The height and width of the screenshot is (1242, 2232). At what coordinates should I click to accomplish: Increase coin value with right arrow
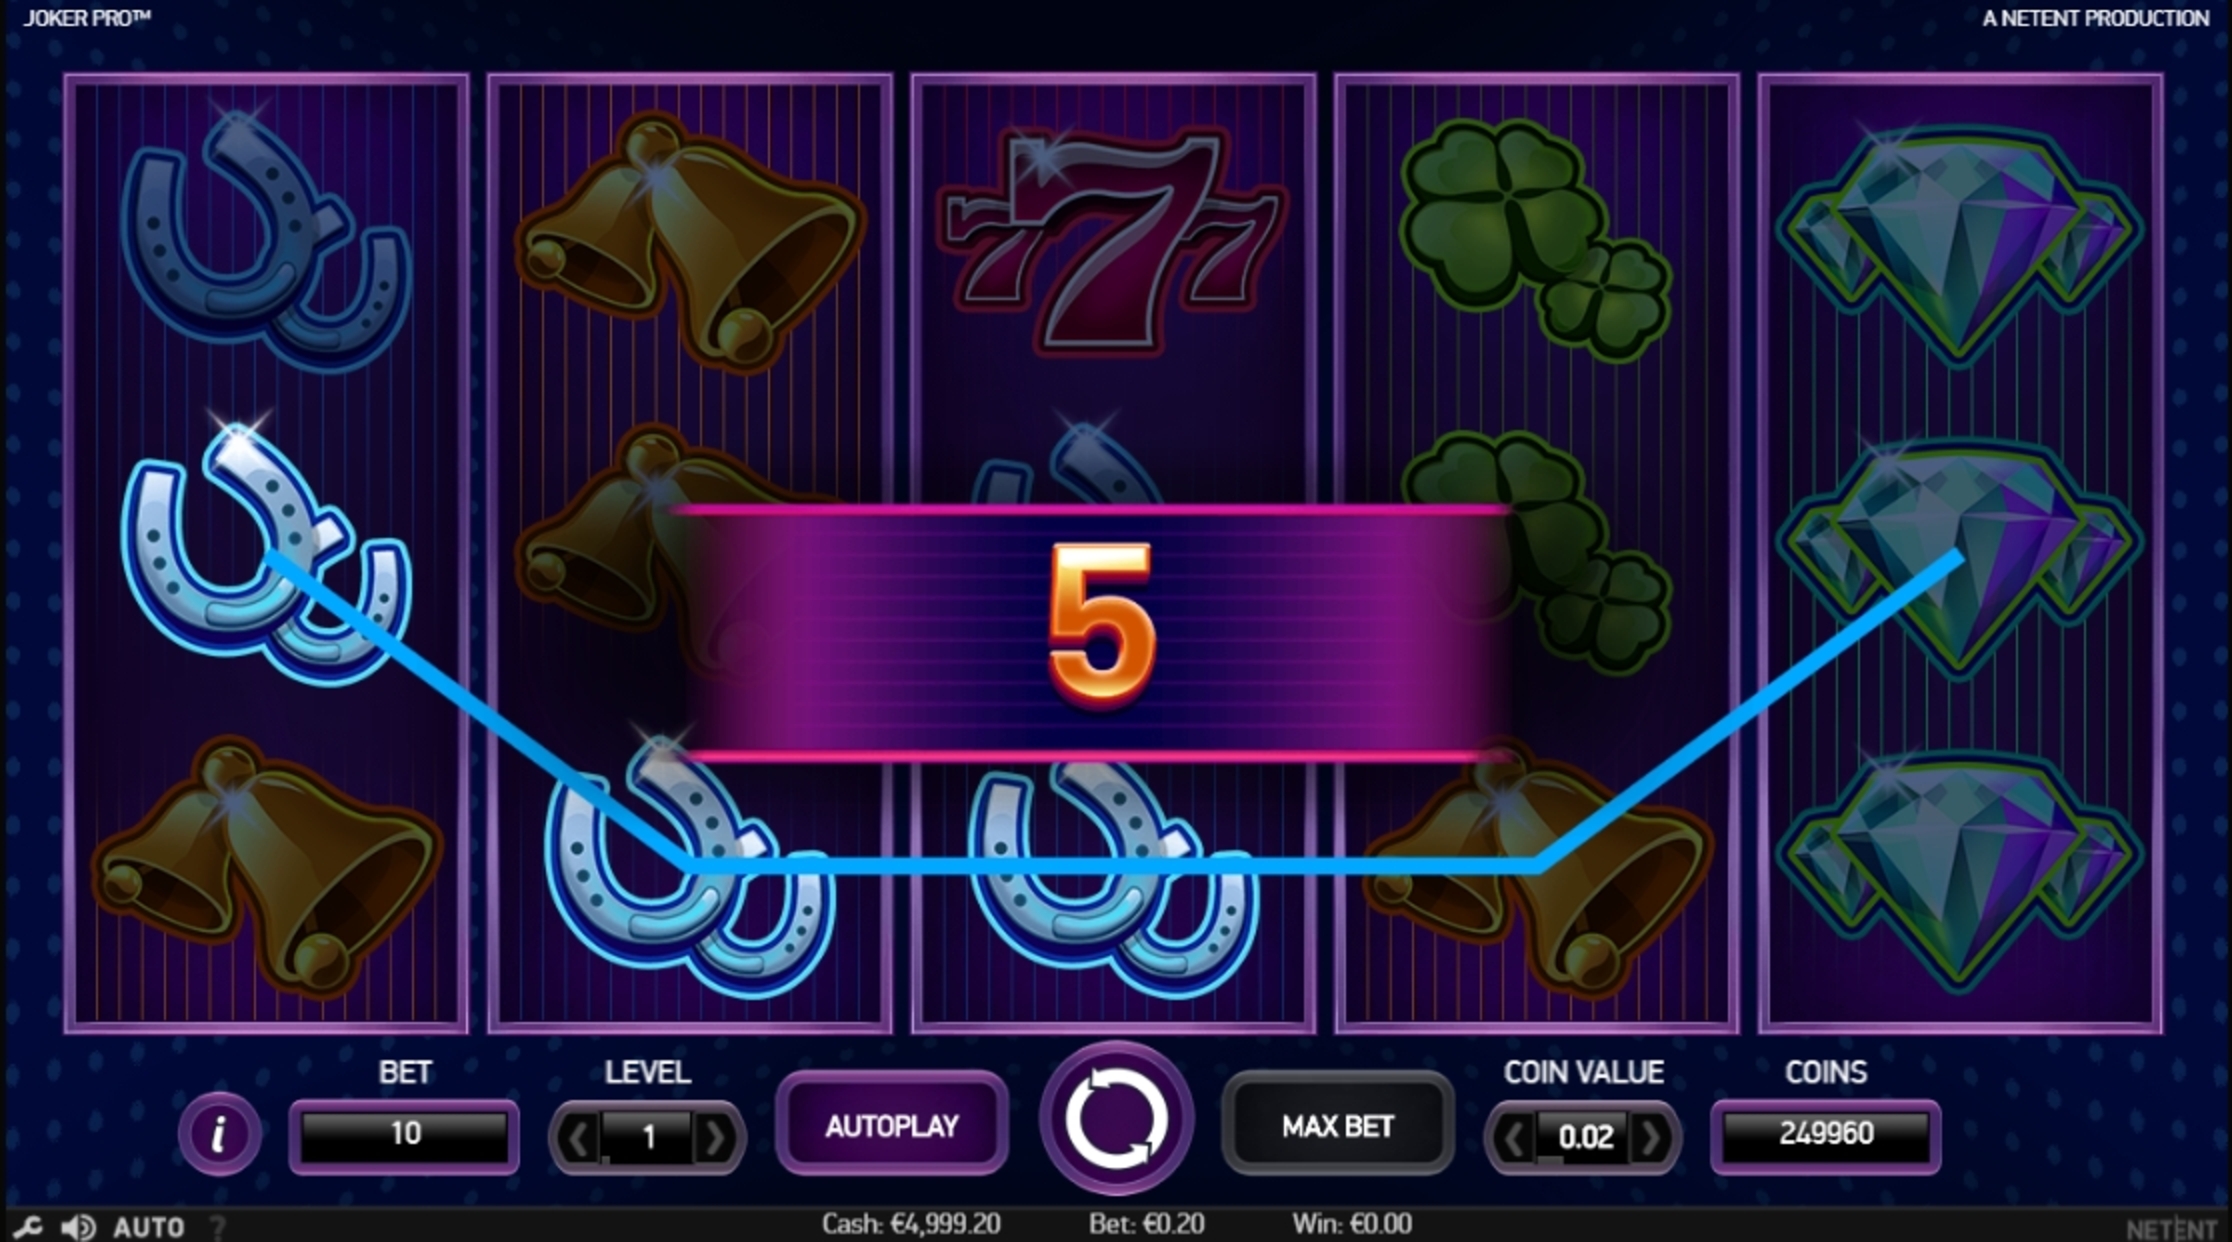tap(1651, 1138)
